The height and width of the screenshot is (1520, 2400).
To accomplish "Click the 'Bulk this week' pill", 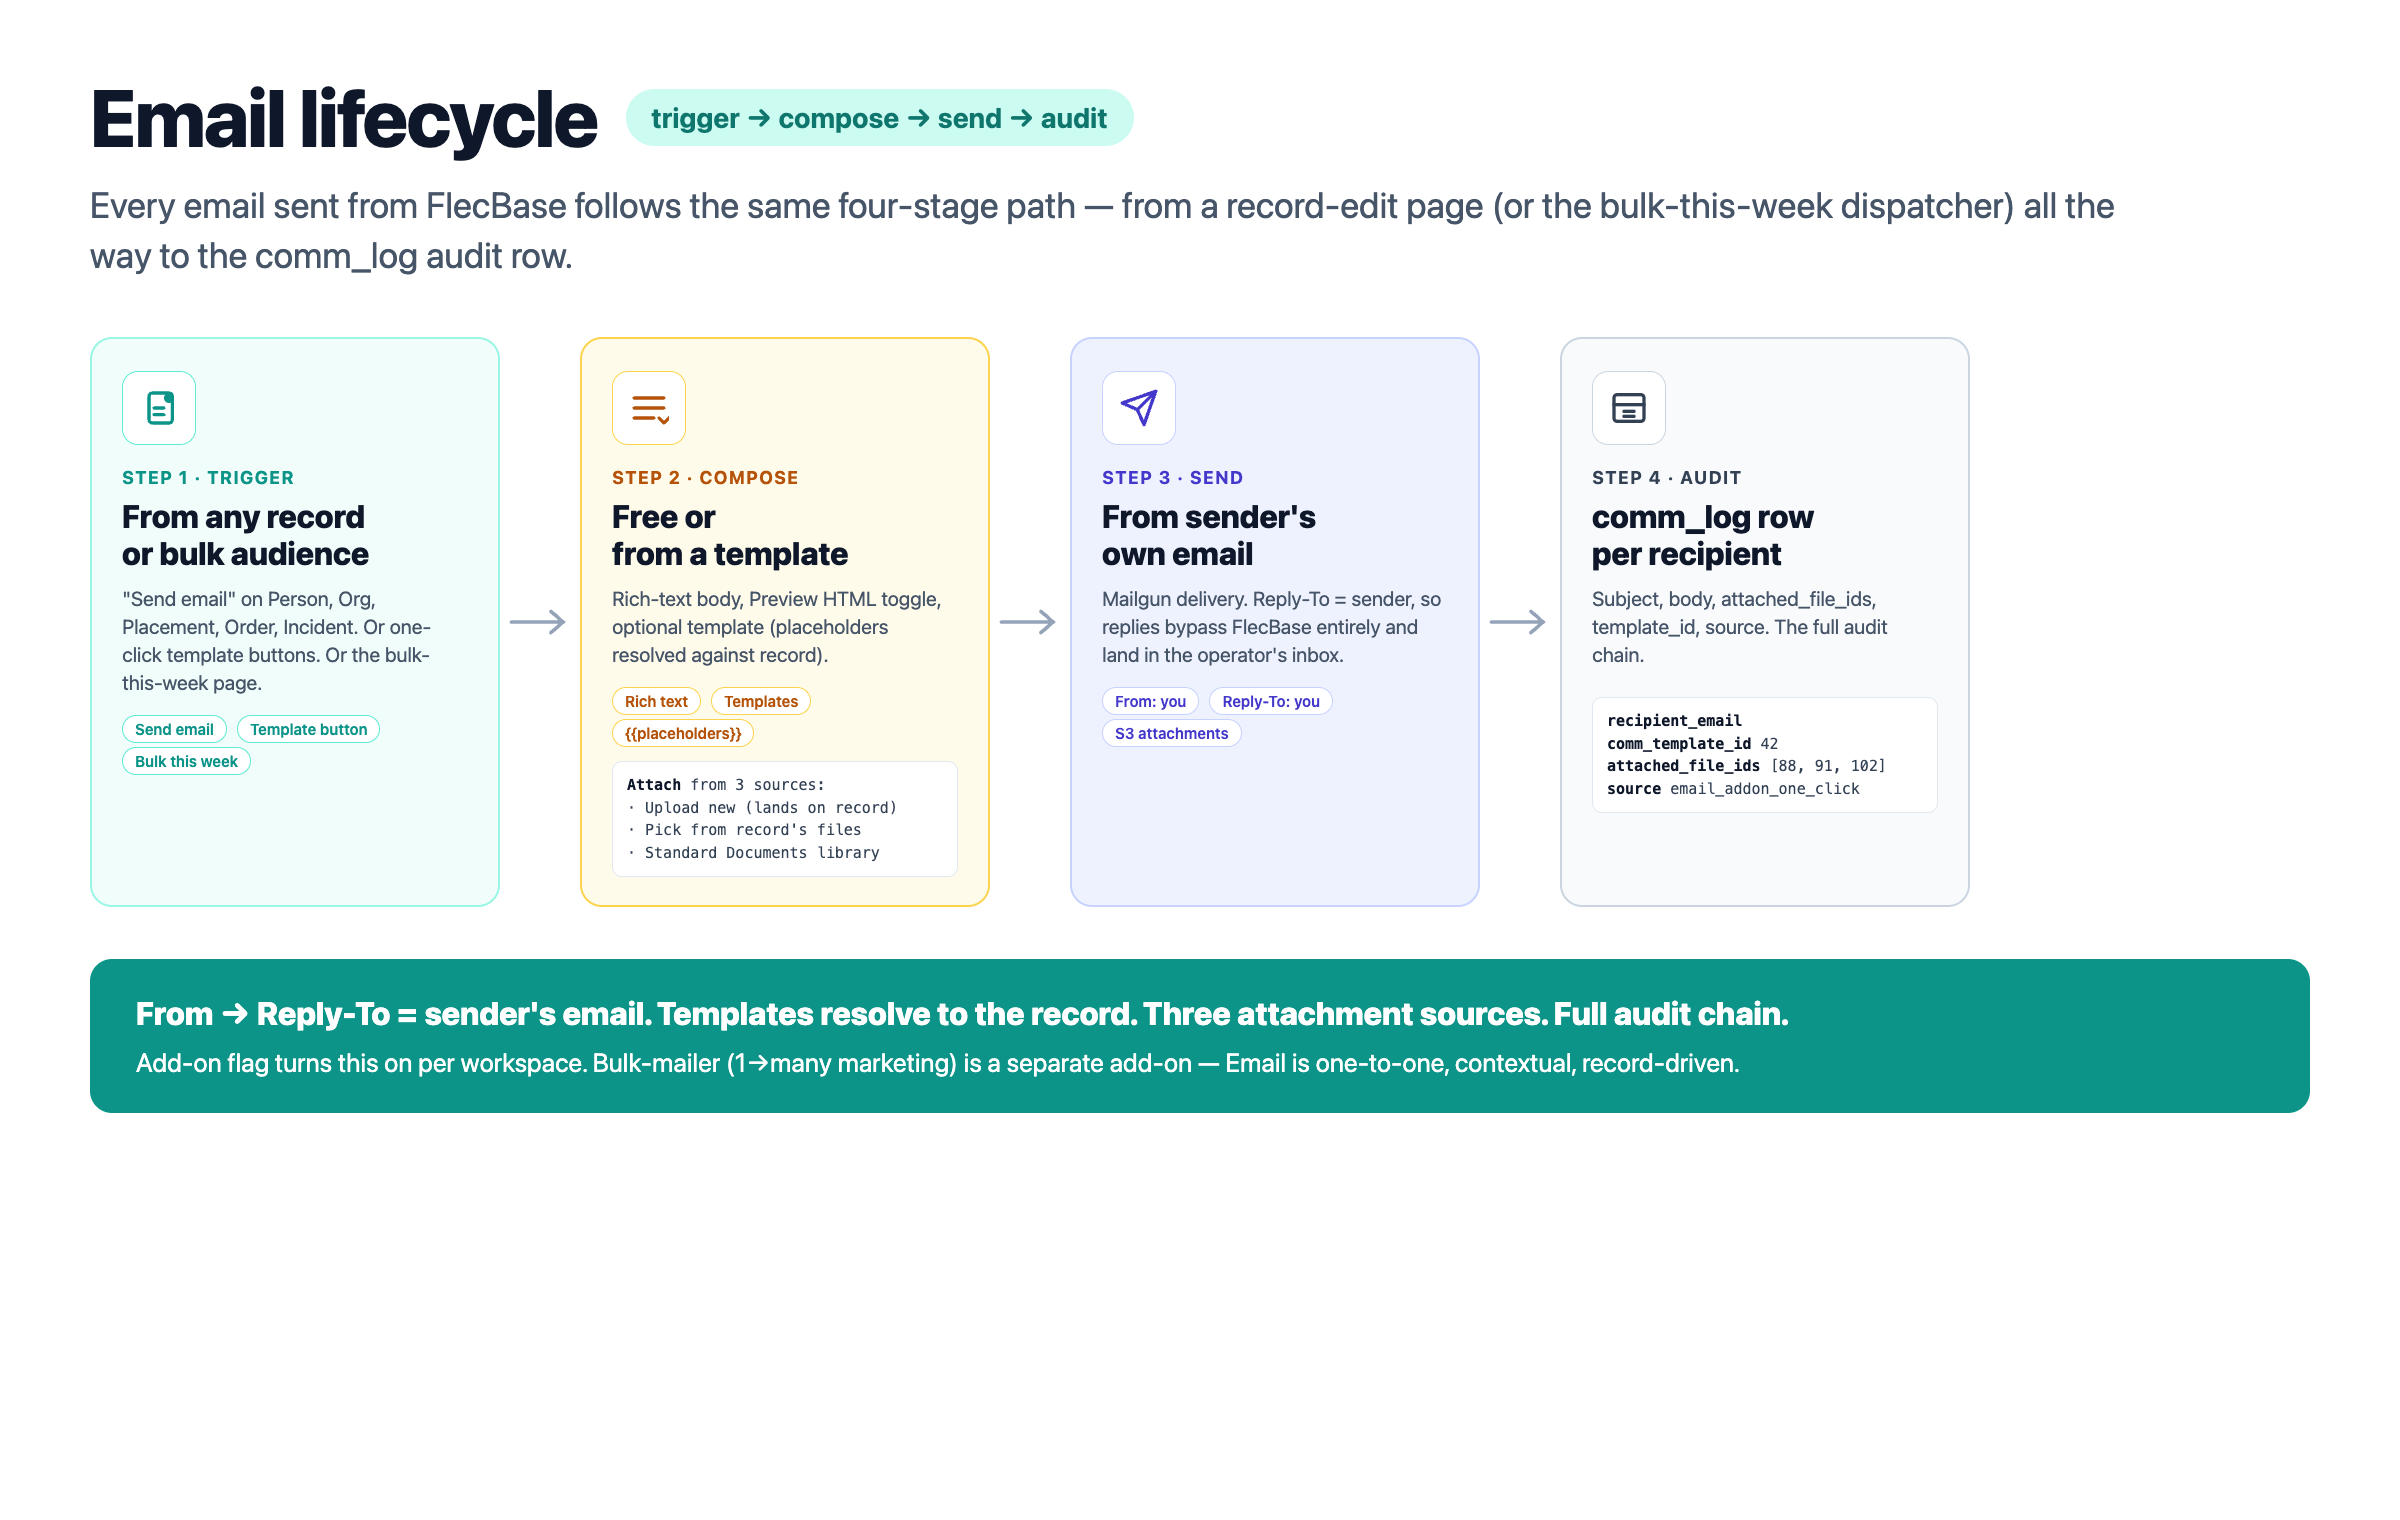I will pos(186,762).
